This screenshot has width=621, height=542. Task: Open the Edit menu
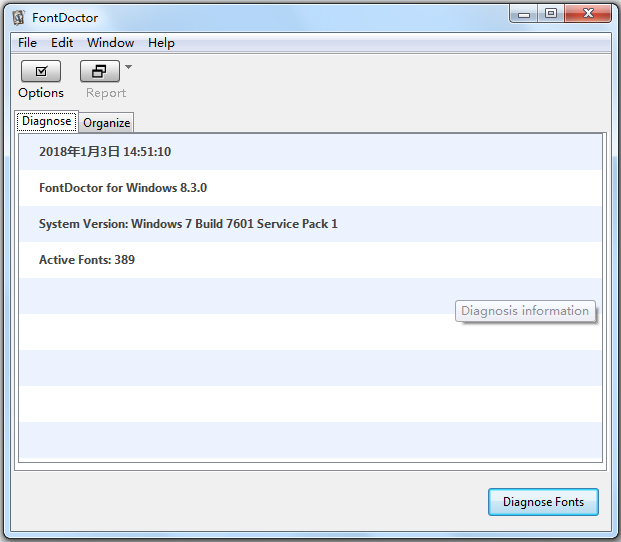coord(62,43)
